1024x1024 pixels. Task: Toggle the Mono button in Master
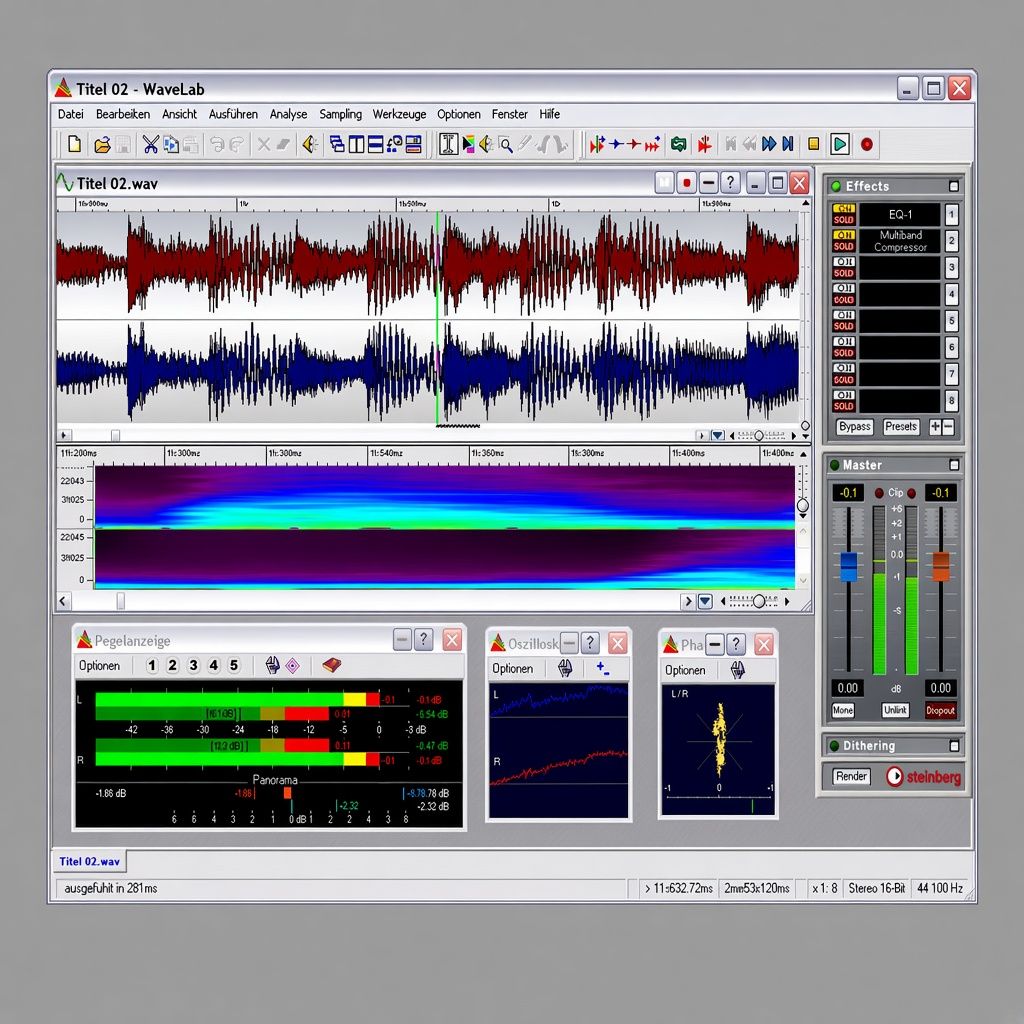coord(842,711)
